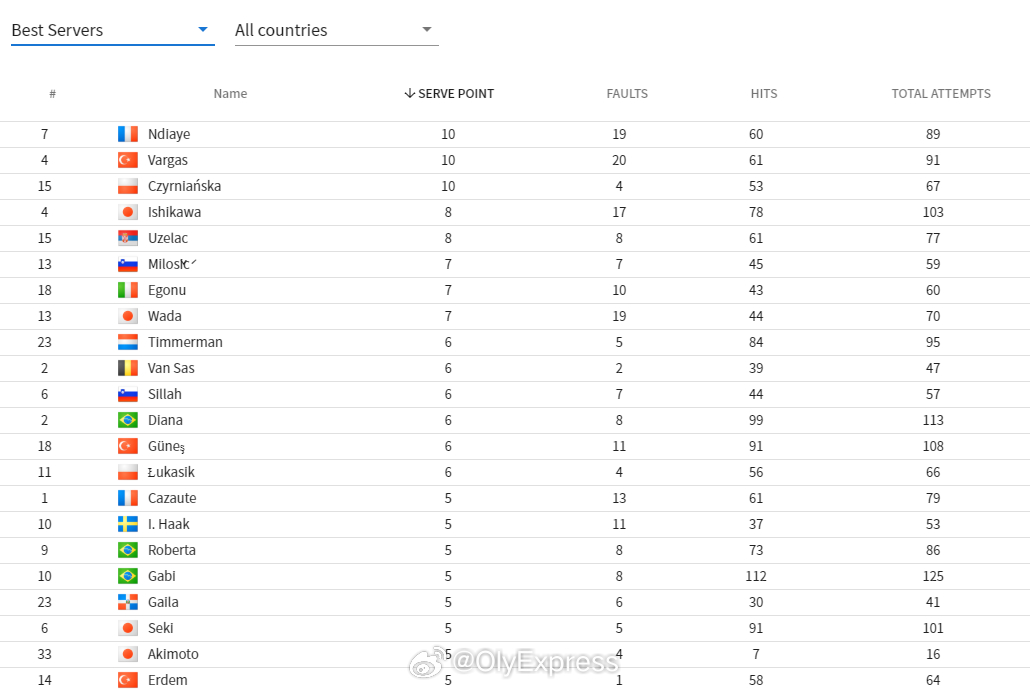
Task: Click the Best Servers dropdown arrow
Action: (203, 30)
